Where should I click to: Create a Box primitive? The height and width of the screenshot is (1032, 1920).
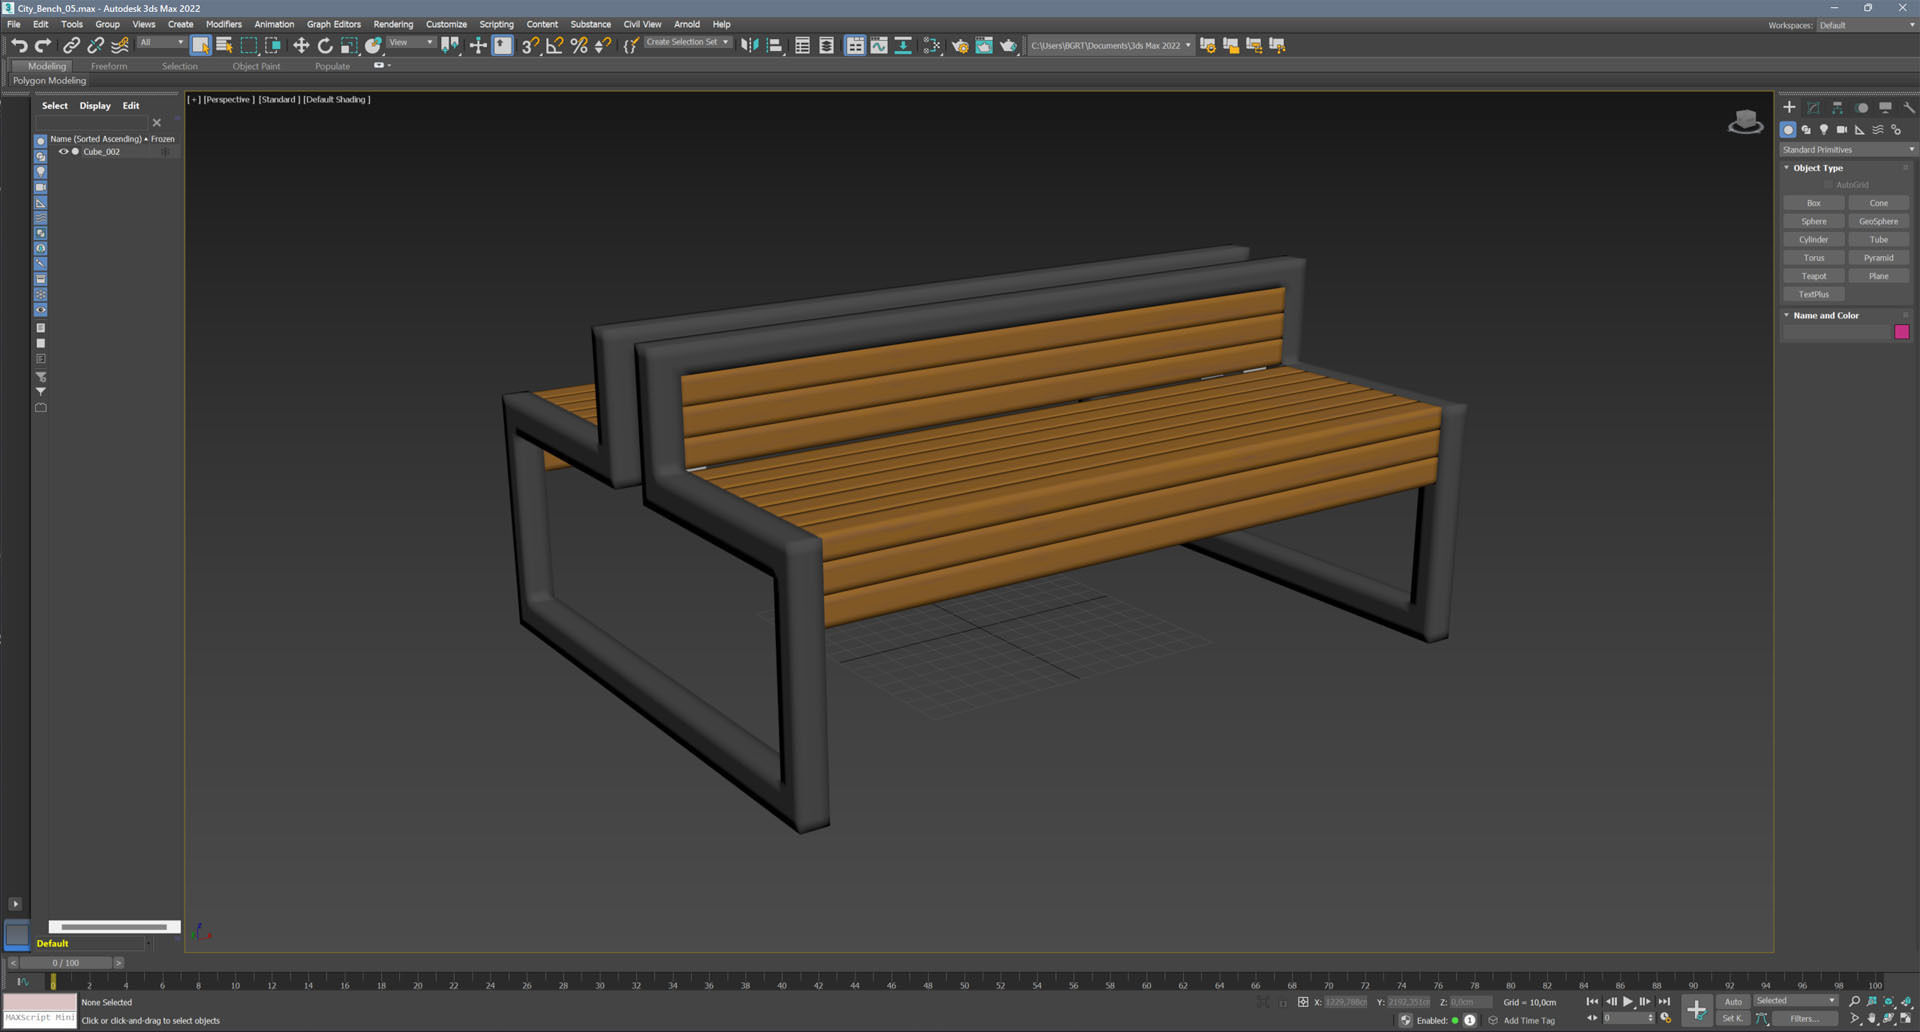tap(1813, 203)
